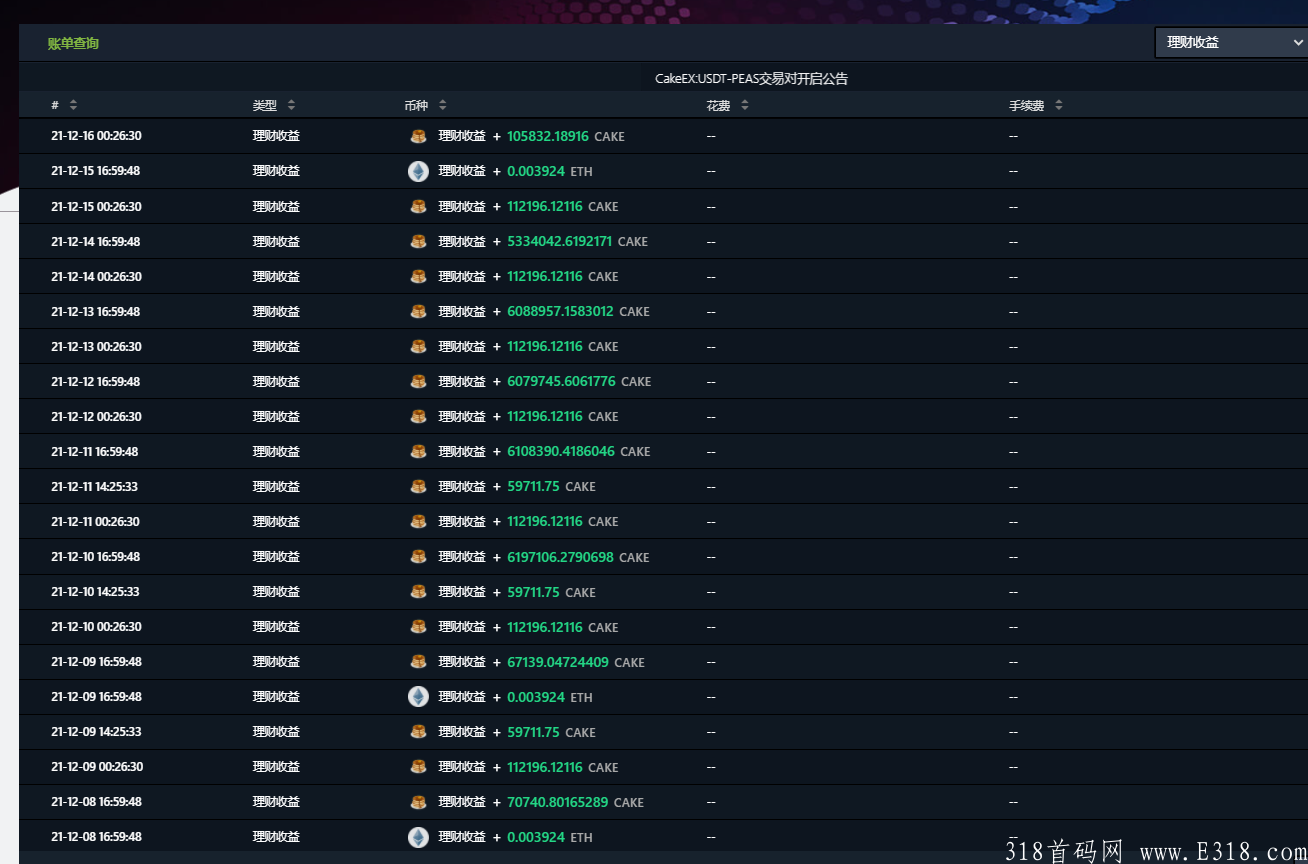Select the 21-12-13 00:26:30 record row
Screen dimensions: 1308x864
pos(663,346)
